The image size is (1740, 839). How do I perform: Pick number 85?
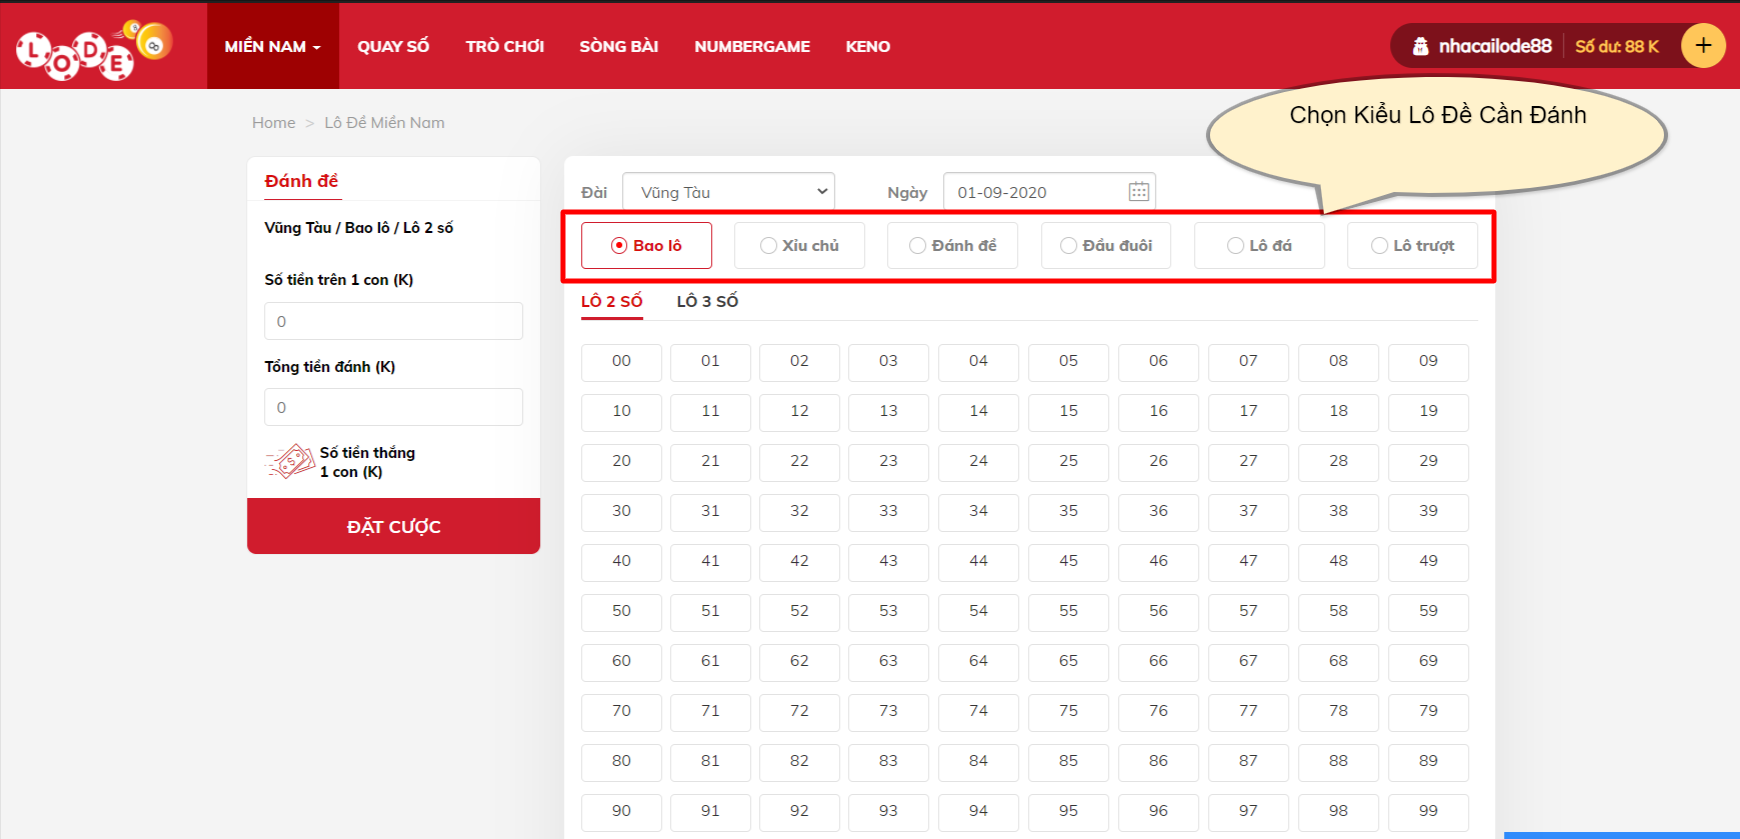pos(1068,762)
